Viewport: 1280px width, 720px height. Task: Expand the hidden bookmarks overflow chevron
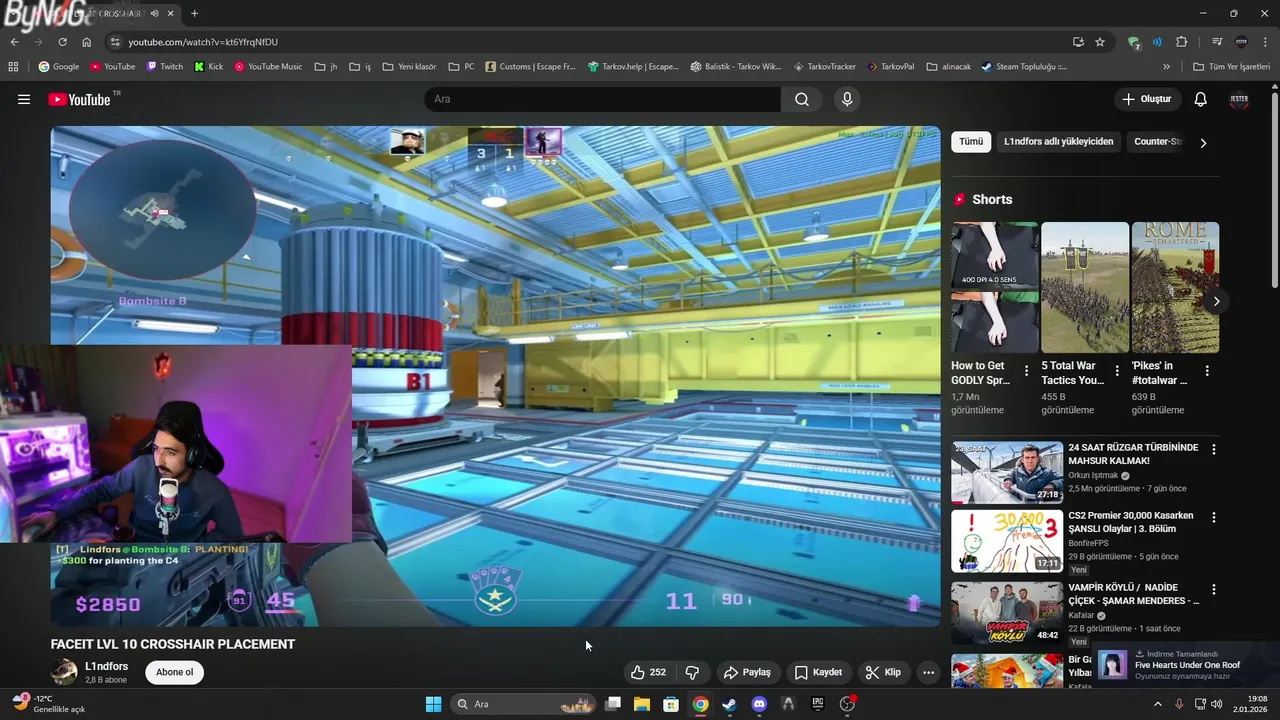pyautogui.click(x=1166, y=67)
